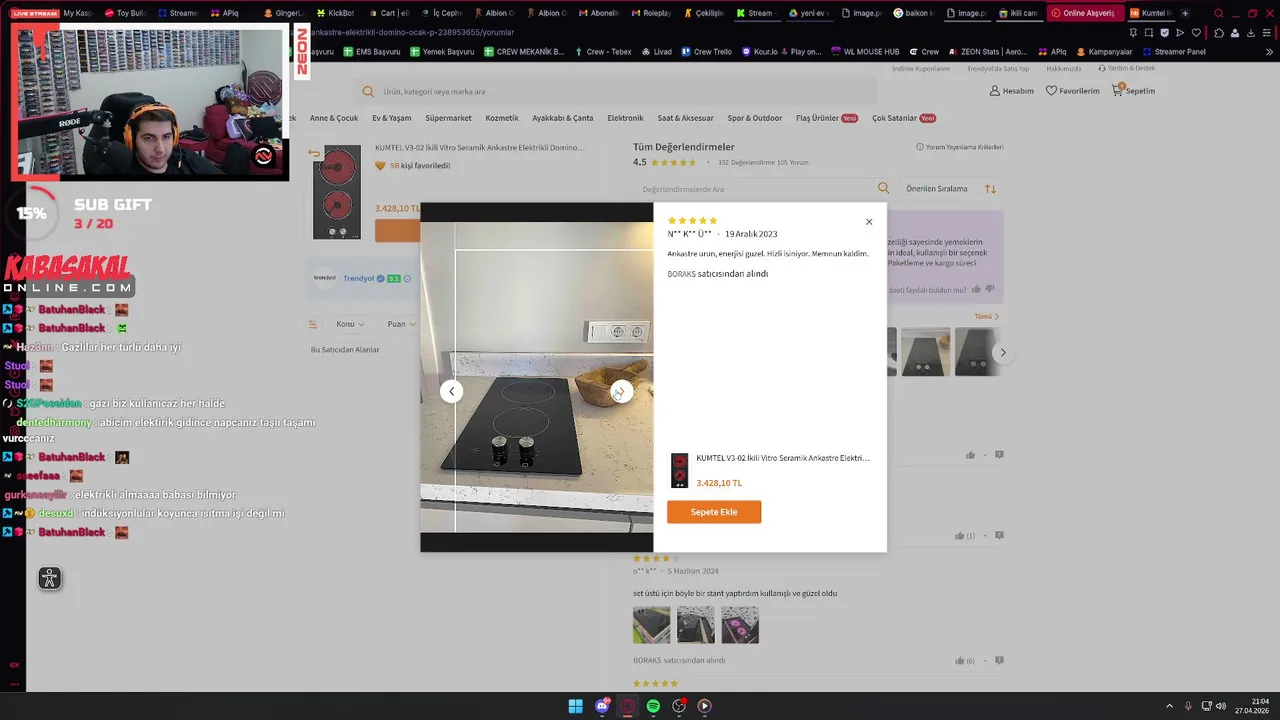Click thumbs up on the review summary
The height and width of the screenshot is (720, 1280).
click(x=976, y=290)
